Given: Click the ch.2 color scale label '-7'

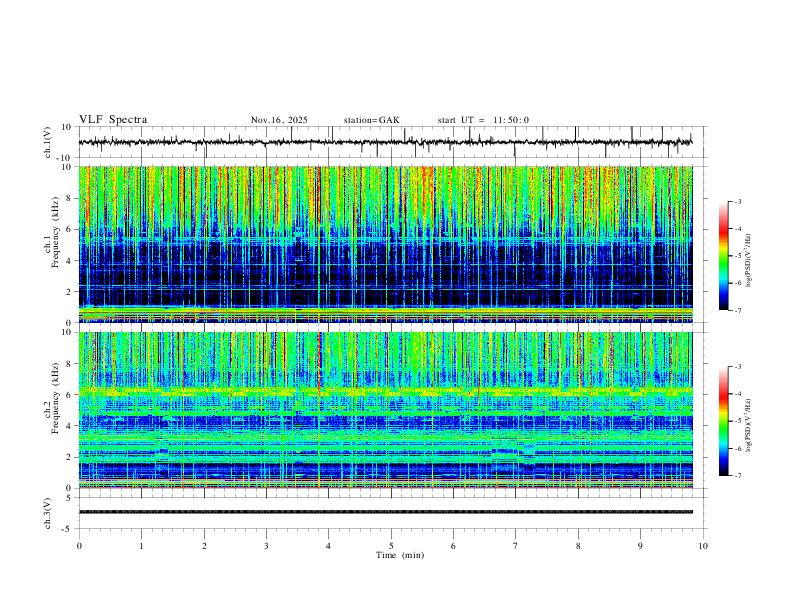Looking at the screenshot, I should click(x=738, y=476).
